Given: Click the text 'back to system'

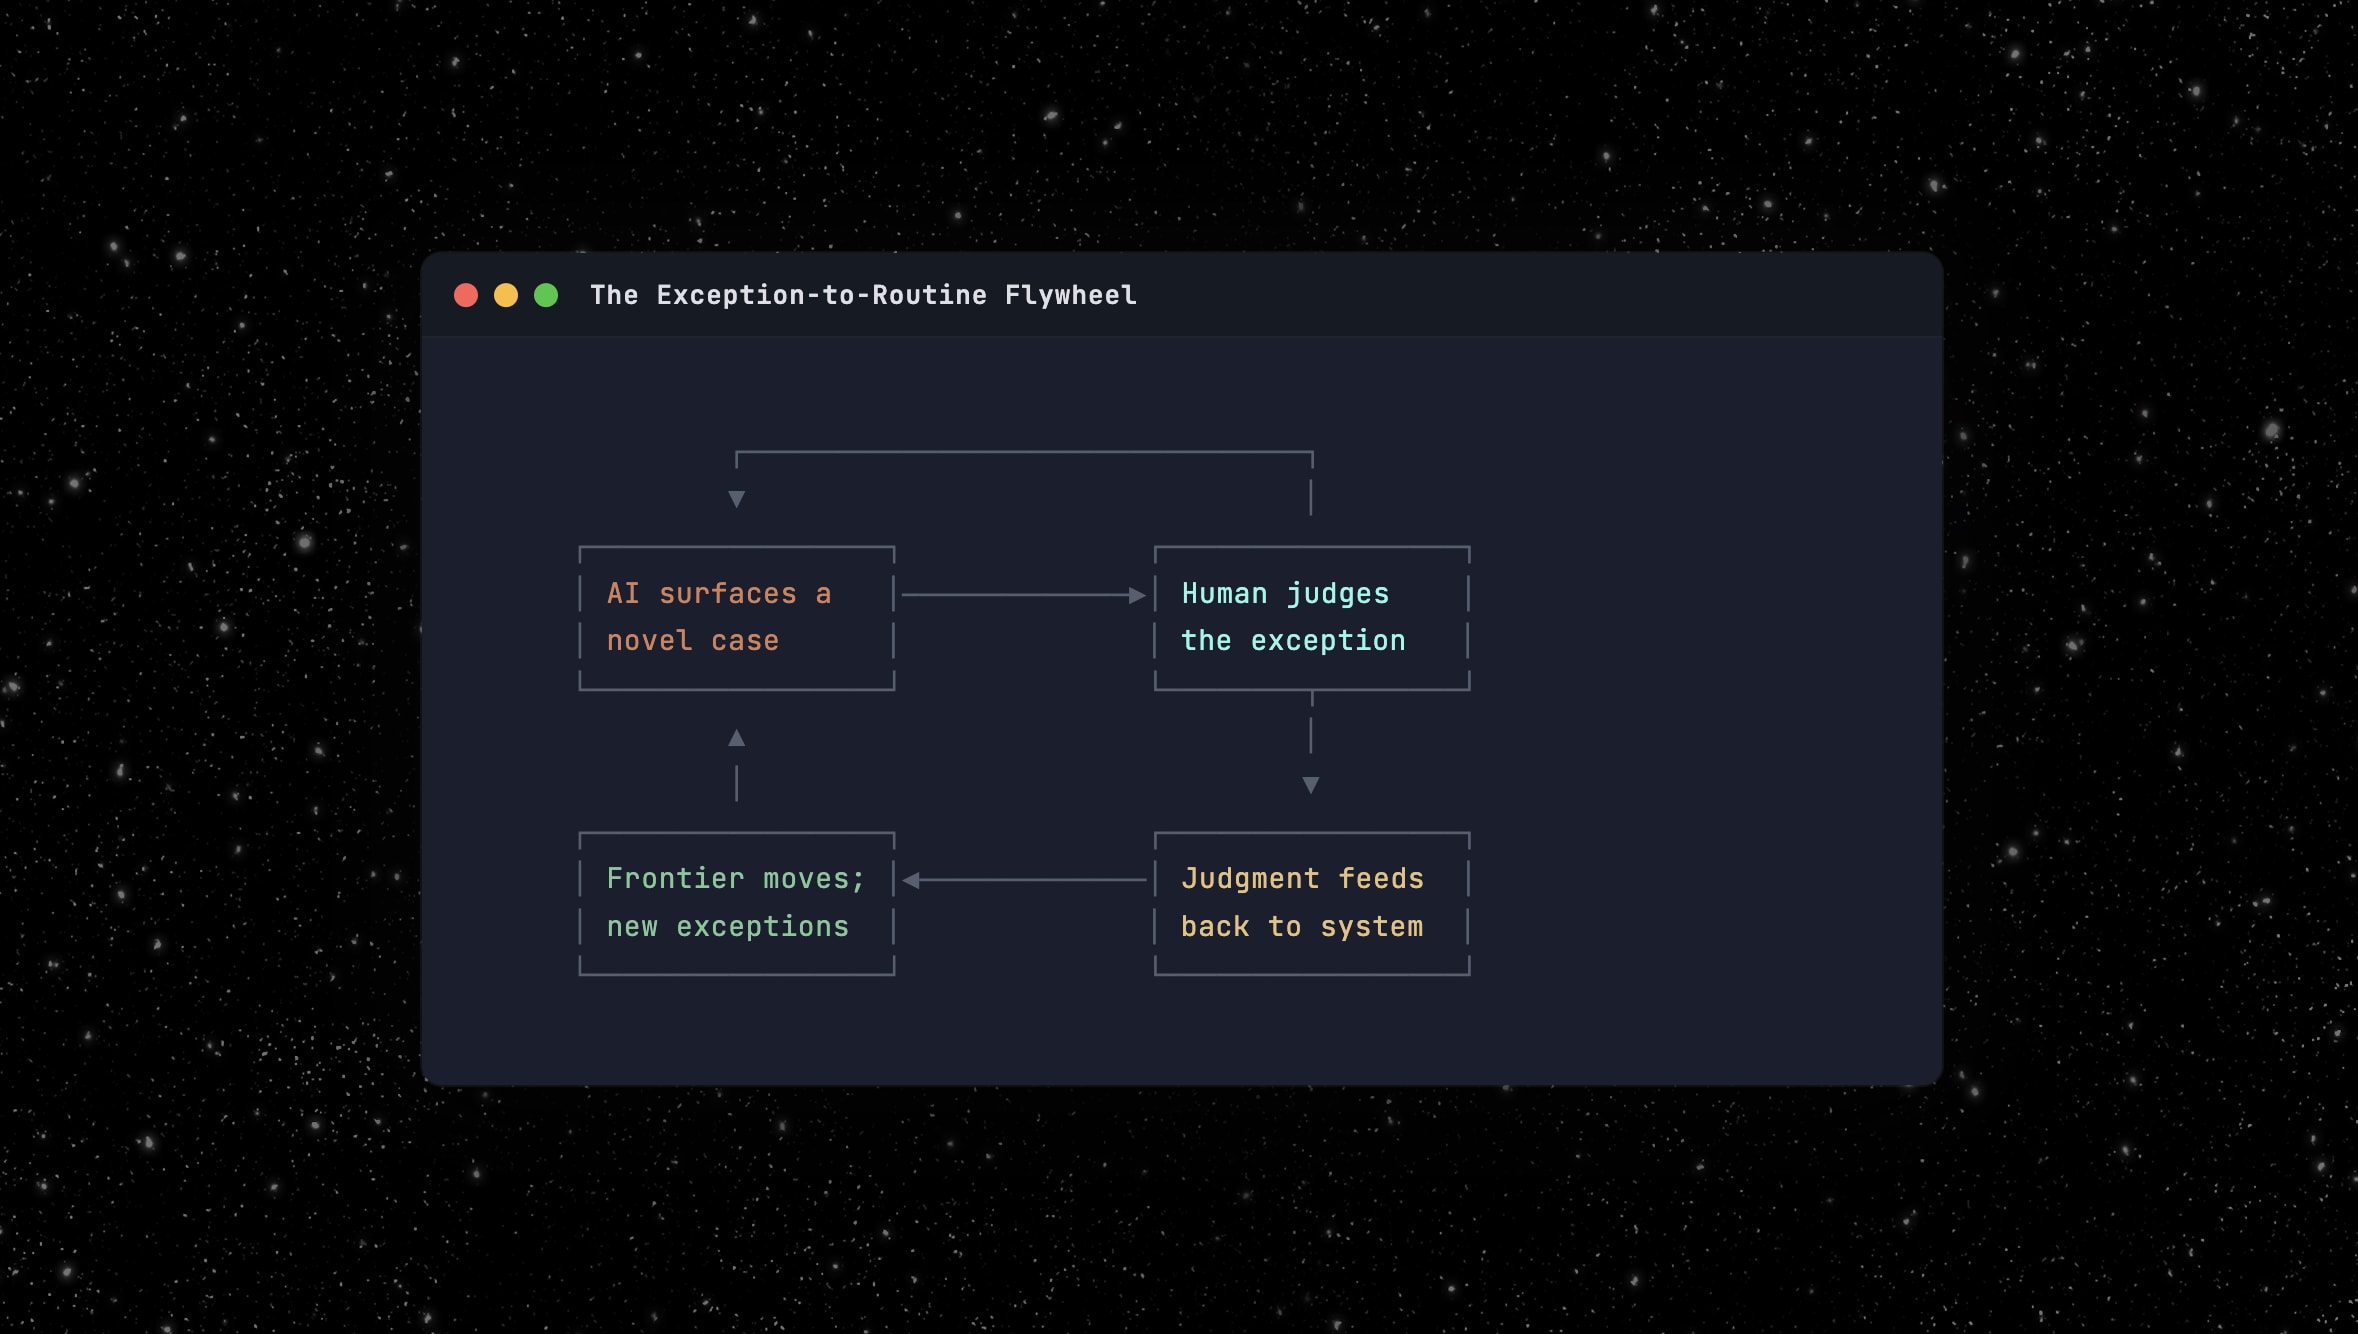Looking at the screenshot, I should [x=1301, y=927].
